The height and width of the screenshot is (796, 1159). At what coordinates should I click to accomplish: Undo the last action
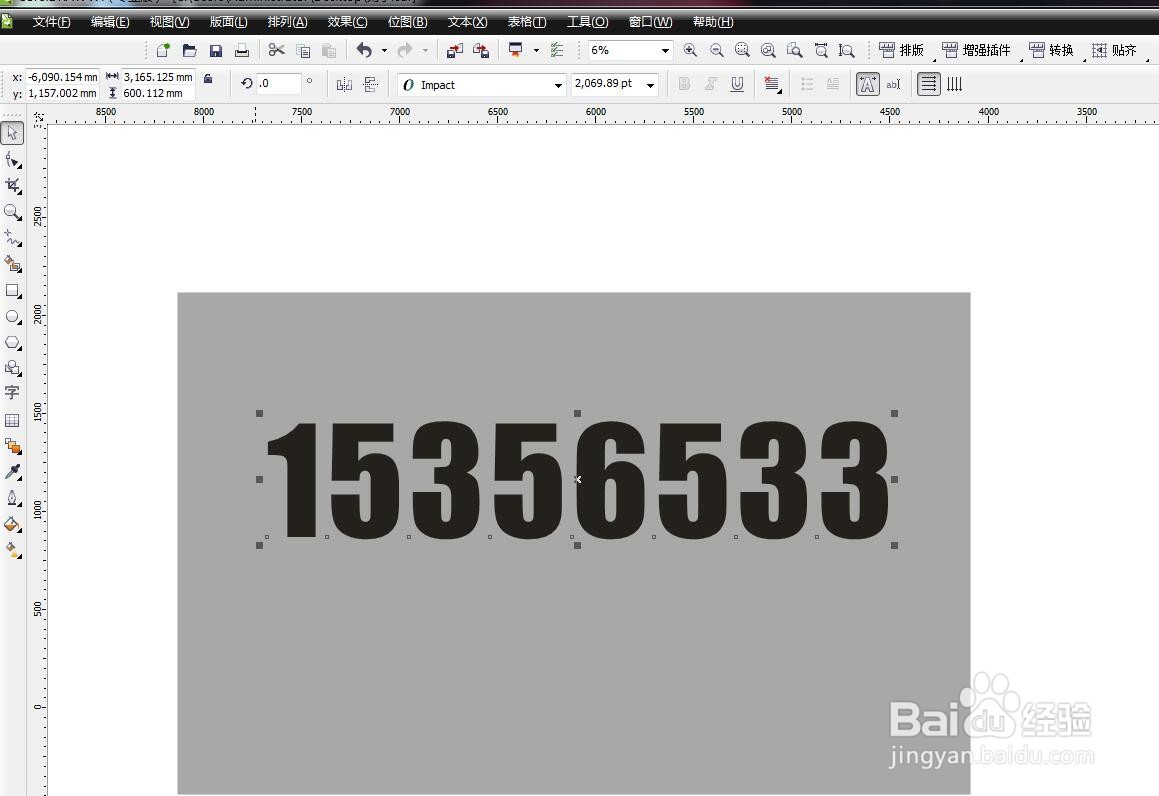(x=364, y=50)
